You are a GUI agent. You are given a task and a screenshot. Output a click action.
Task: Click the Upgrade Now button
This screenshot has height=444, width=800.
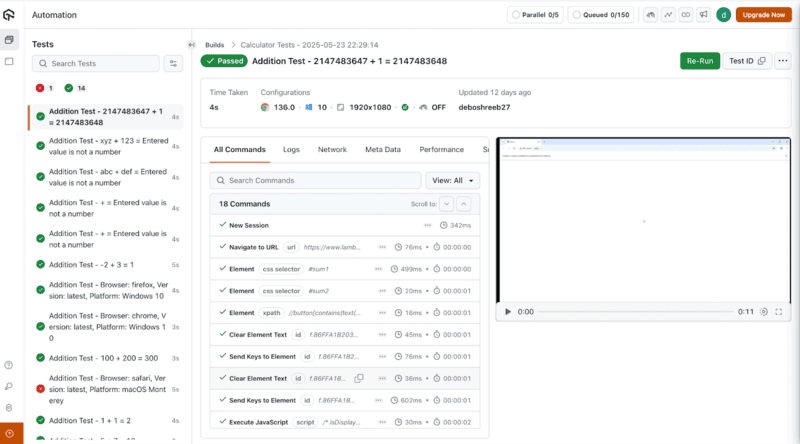coord(763,15)
